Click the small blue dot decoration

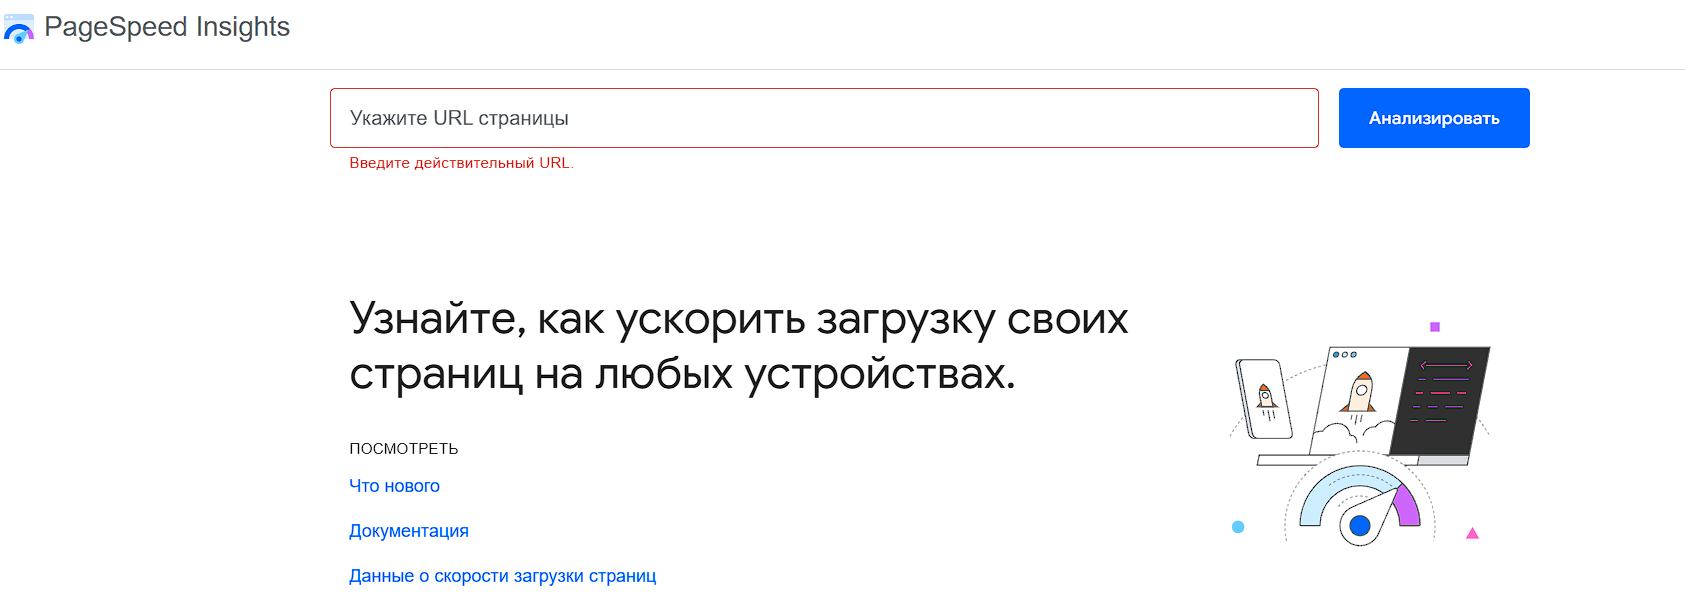(x=1238, y=527)
